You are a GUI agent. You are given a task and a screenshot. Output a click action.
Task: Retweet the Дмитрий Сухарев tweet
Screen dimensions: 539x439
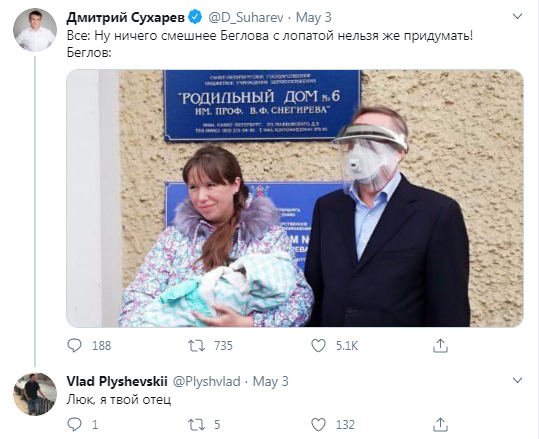196,345
